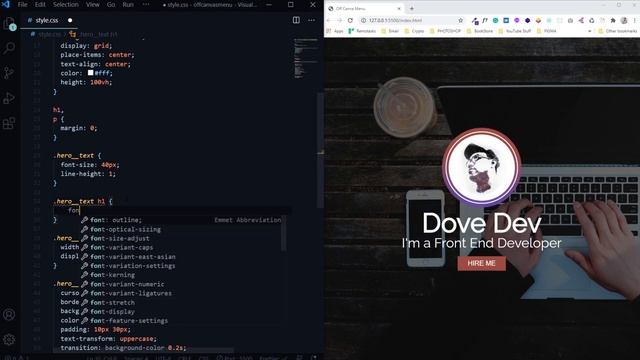Show more bookmarks with the chevron
This screenshot has height=360, width=640.
590,31
